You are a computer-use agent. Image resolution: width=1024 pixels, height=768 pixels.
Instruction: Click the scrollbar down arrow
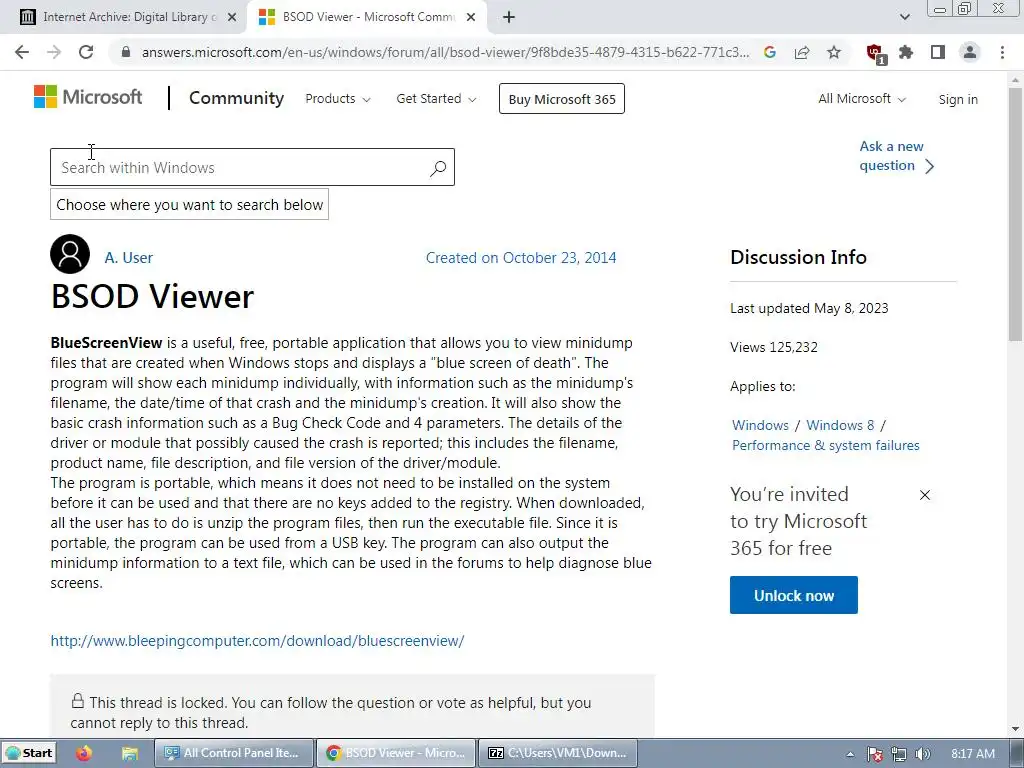tap(1016, 729)
